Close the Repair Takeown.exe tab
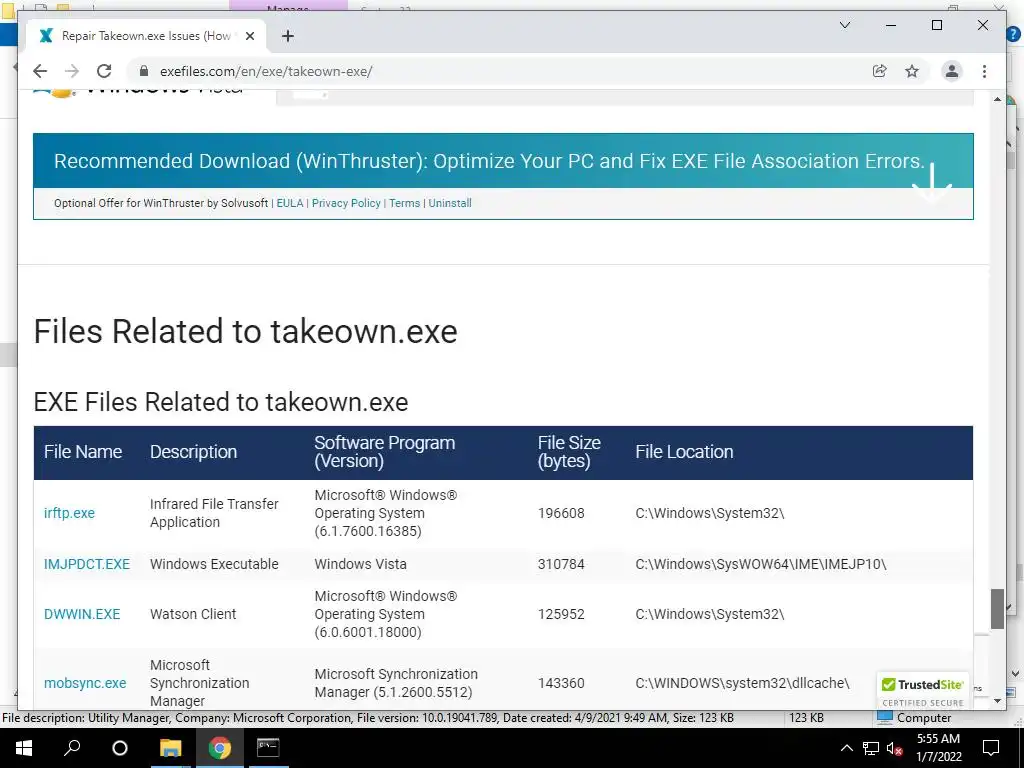The image size is (1024, 768). tap(249, 36)
